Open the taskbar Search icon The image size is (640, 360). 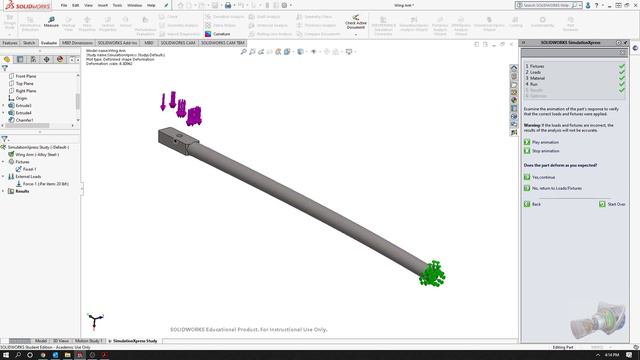click(18, 355)
